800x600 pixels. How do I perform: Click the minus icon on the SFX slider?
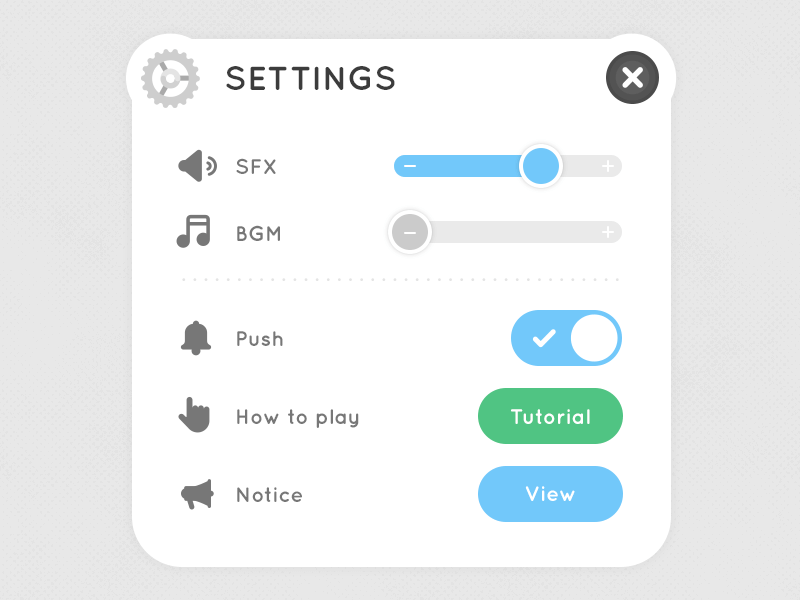pos(410,166)
